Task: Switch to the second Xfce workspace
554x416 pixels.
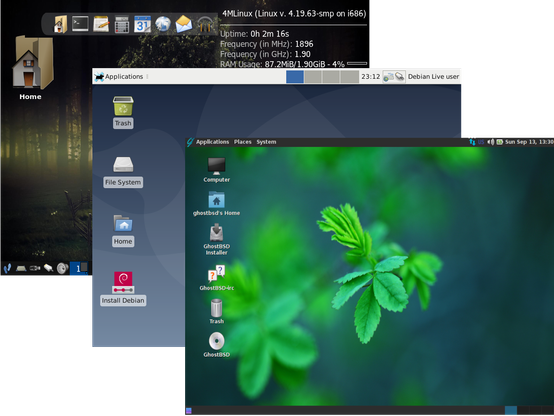Action: coord(313,77)
